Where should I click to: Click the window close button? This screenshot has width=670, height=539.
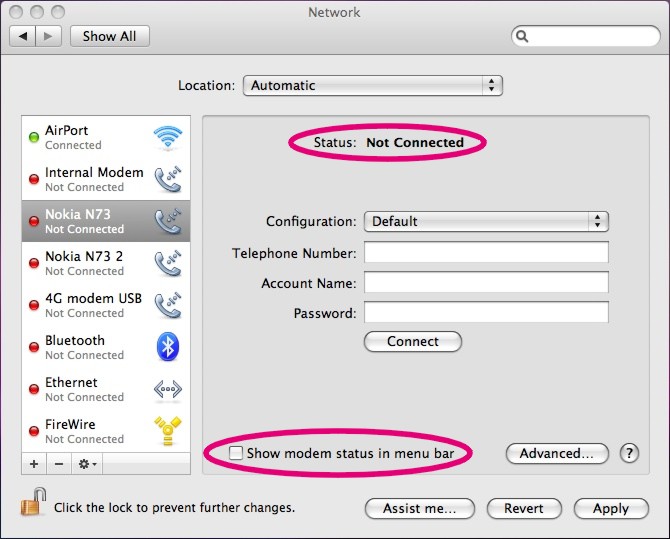16,12
